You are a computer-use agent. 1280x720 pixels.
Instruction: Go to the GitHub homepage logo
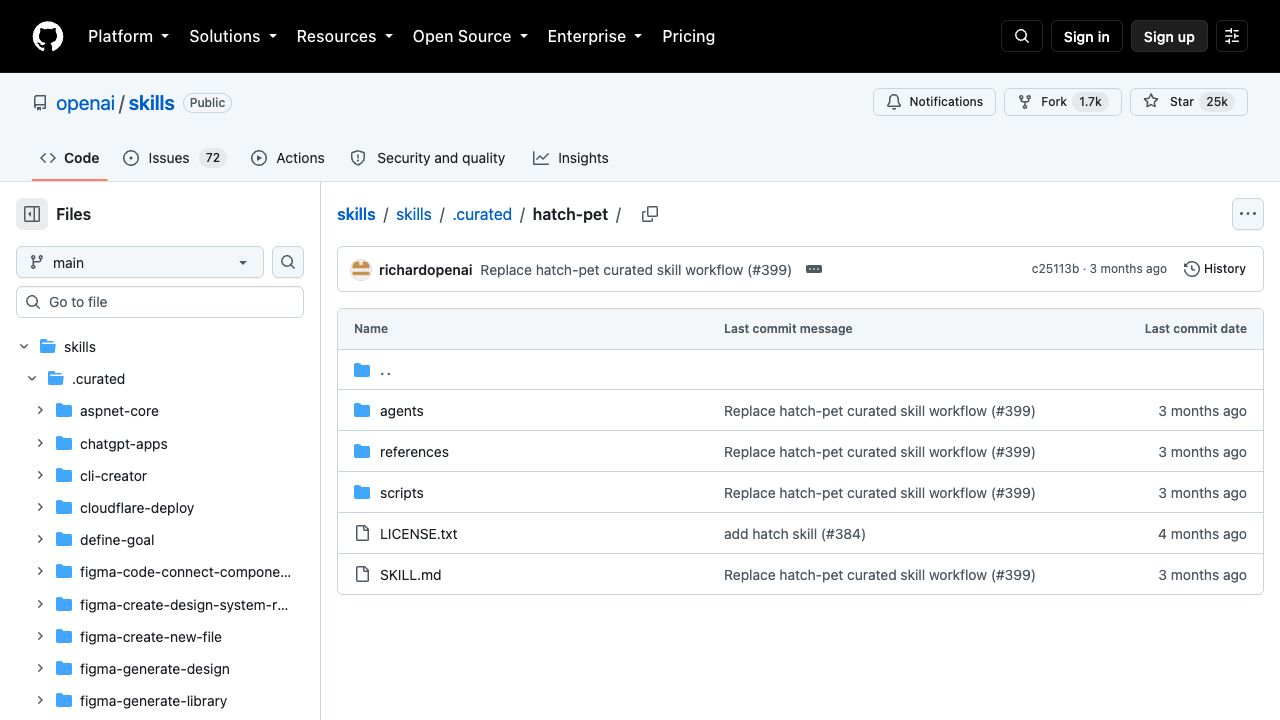[48, 36]
